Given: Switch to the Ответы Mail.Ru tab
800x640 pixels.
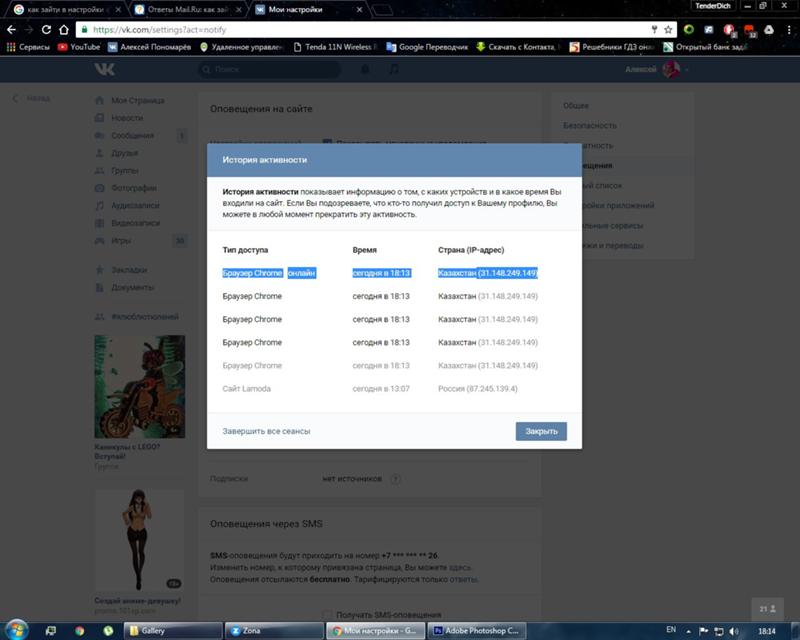Looking at the screenshot, I should pos(184,9).
